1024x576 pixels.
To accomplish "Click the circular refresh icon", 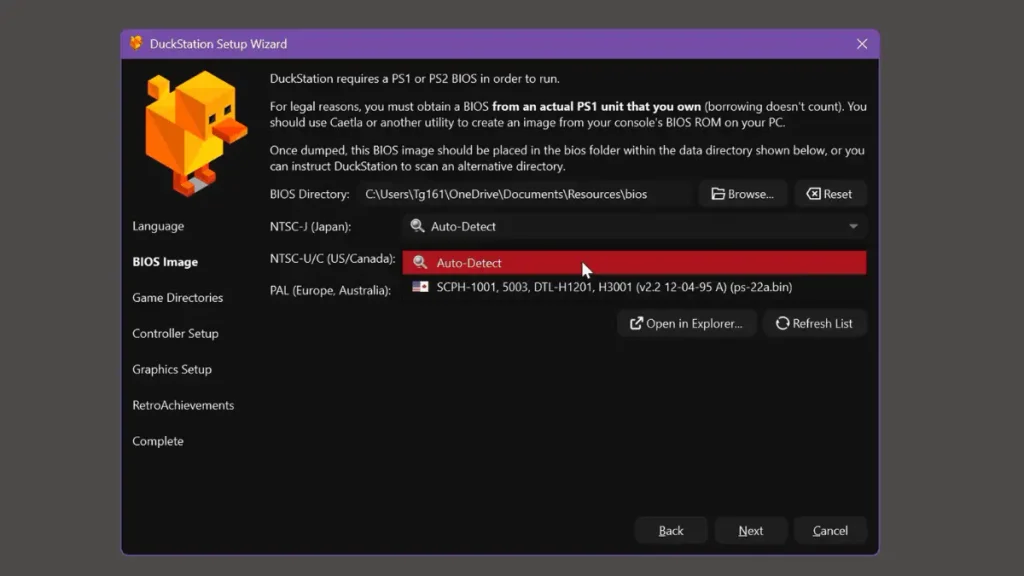I will (x=782, y=323).
